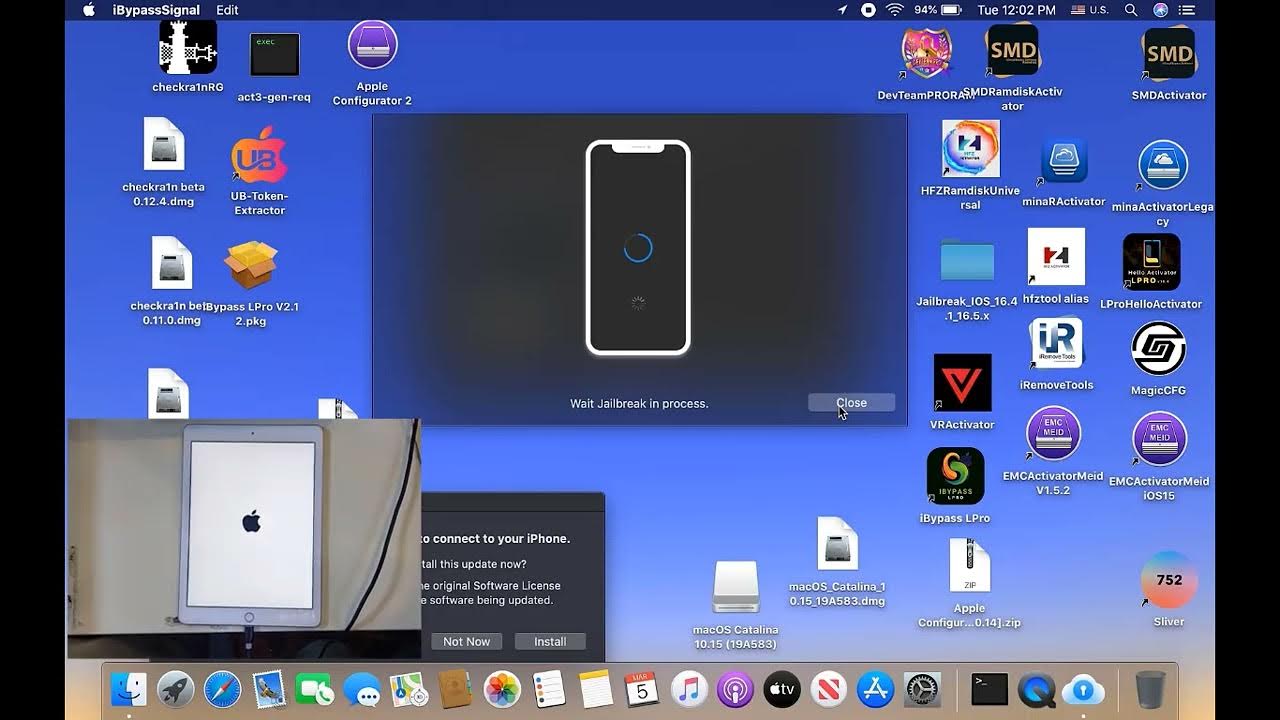Image resolution: width=1280 pixels, height=720 pixels.
Task: Open News from the dock
Action: click(x=829, y=690)
